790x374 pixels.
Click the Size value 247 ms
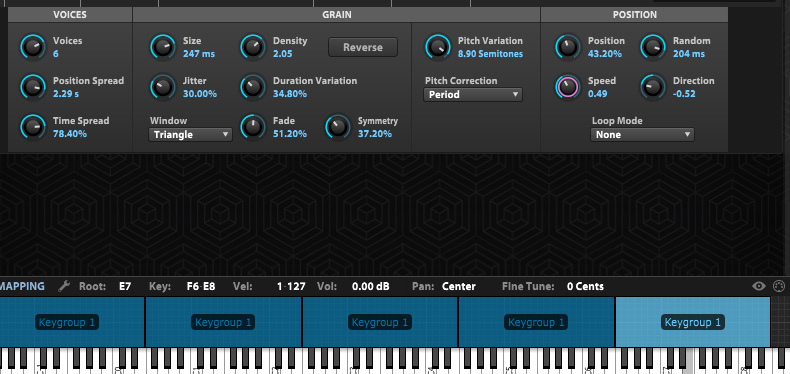pyautogui.click(x=199, y=53)
